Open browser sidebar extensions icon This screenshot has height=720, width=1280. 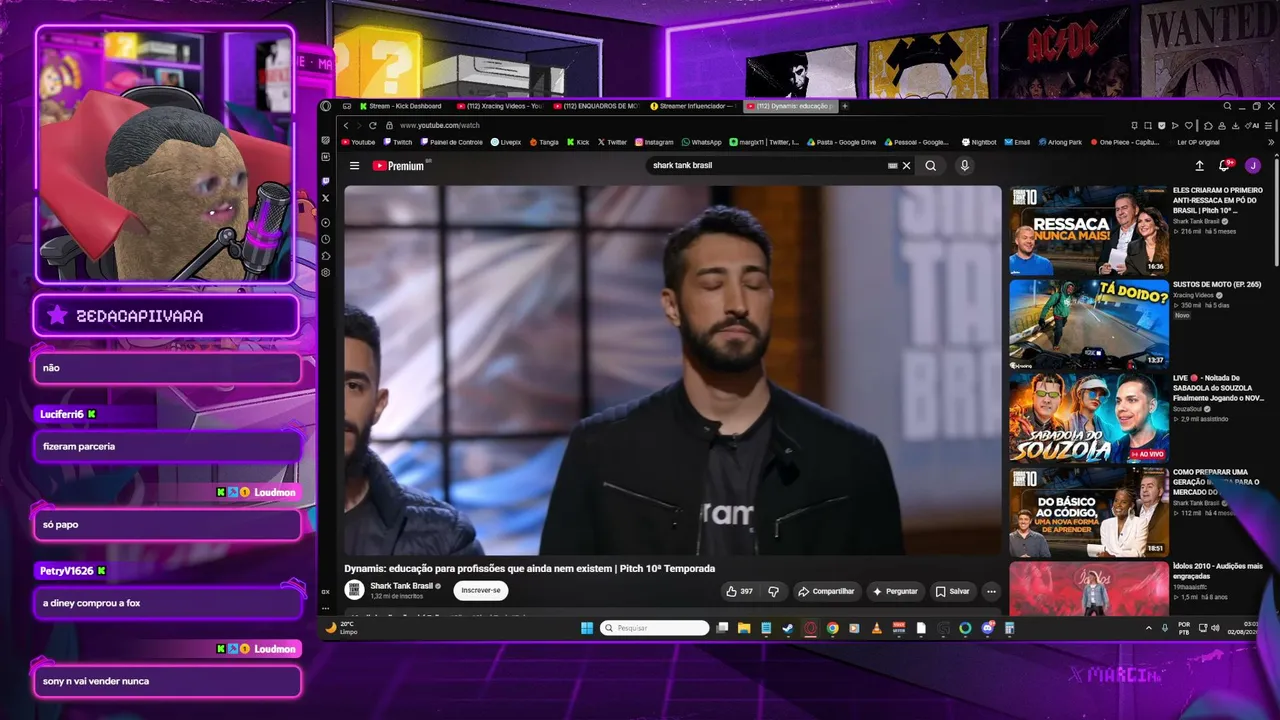pyautogui.click(x=326, y=256)
